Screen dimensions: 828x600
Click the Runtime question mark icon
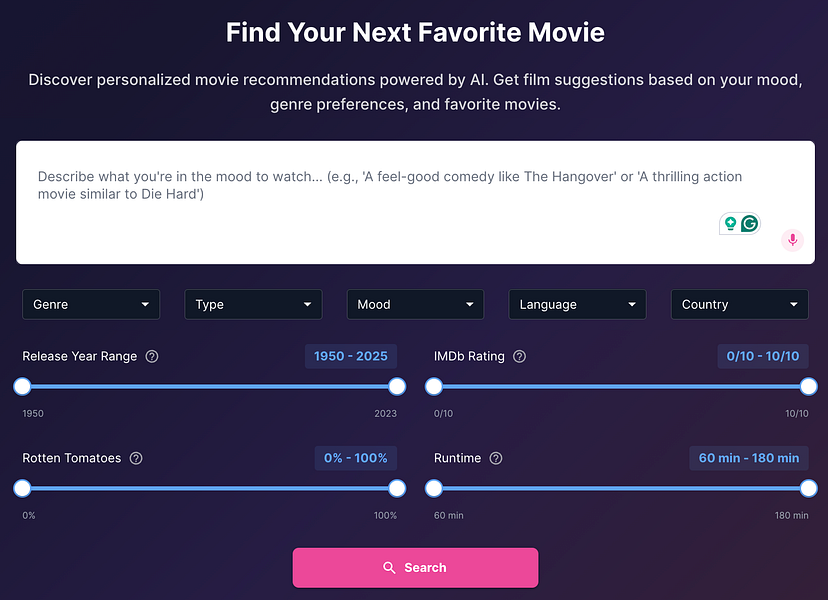pos(494,458)
